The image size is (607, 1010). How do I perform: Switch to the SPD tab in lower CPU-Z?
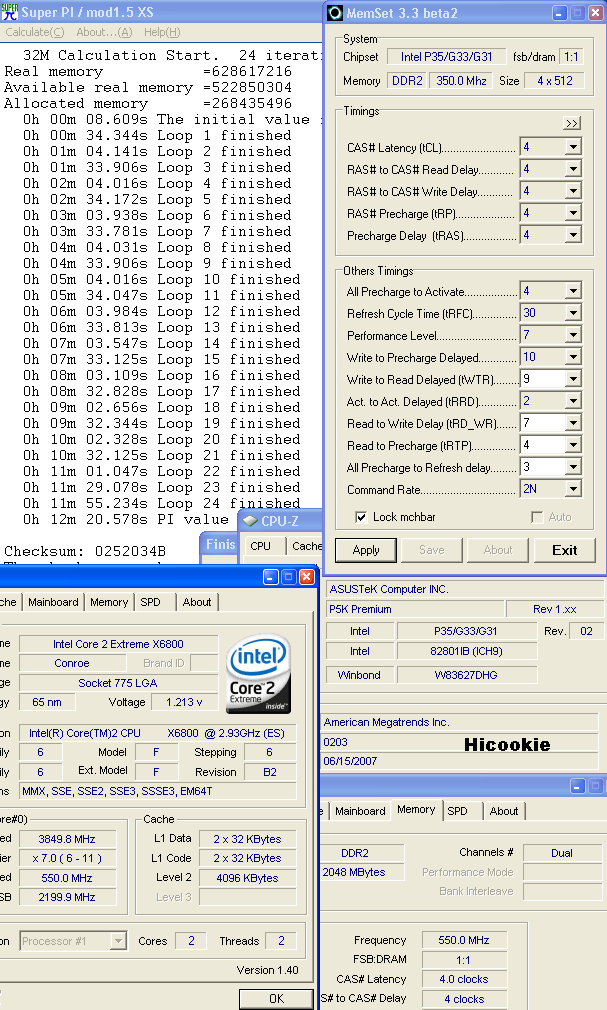click(x=457, y=811)
